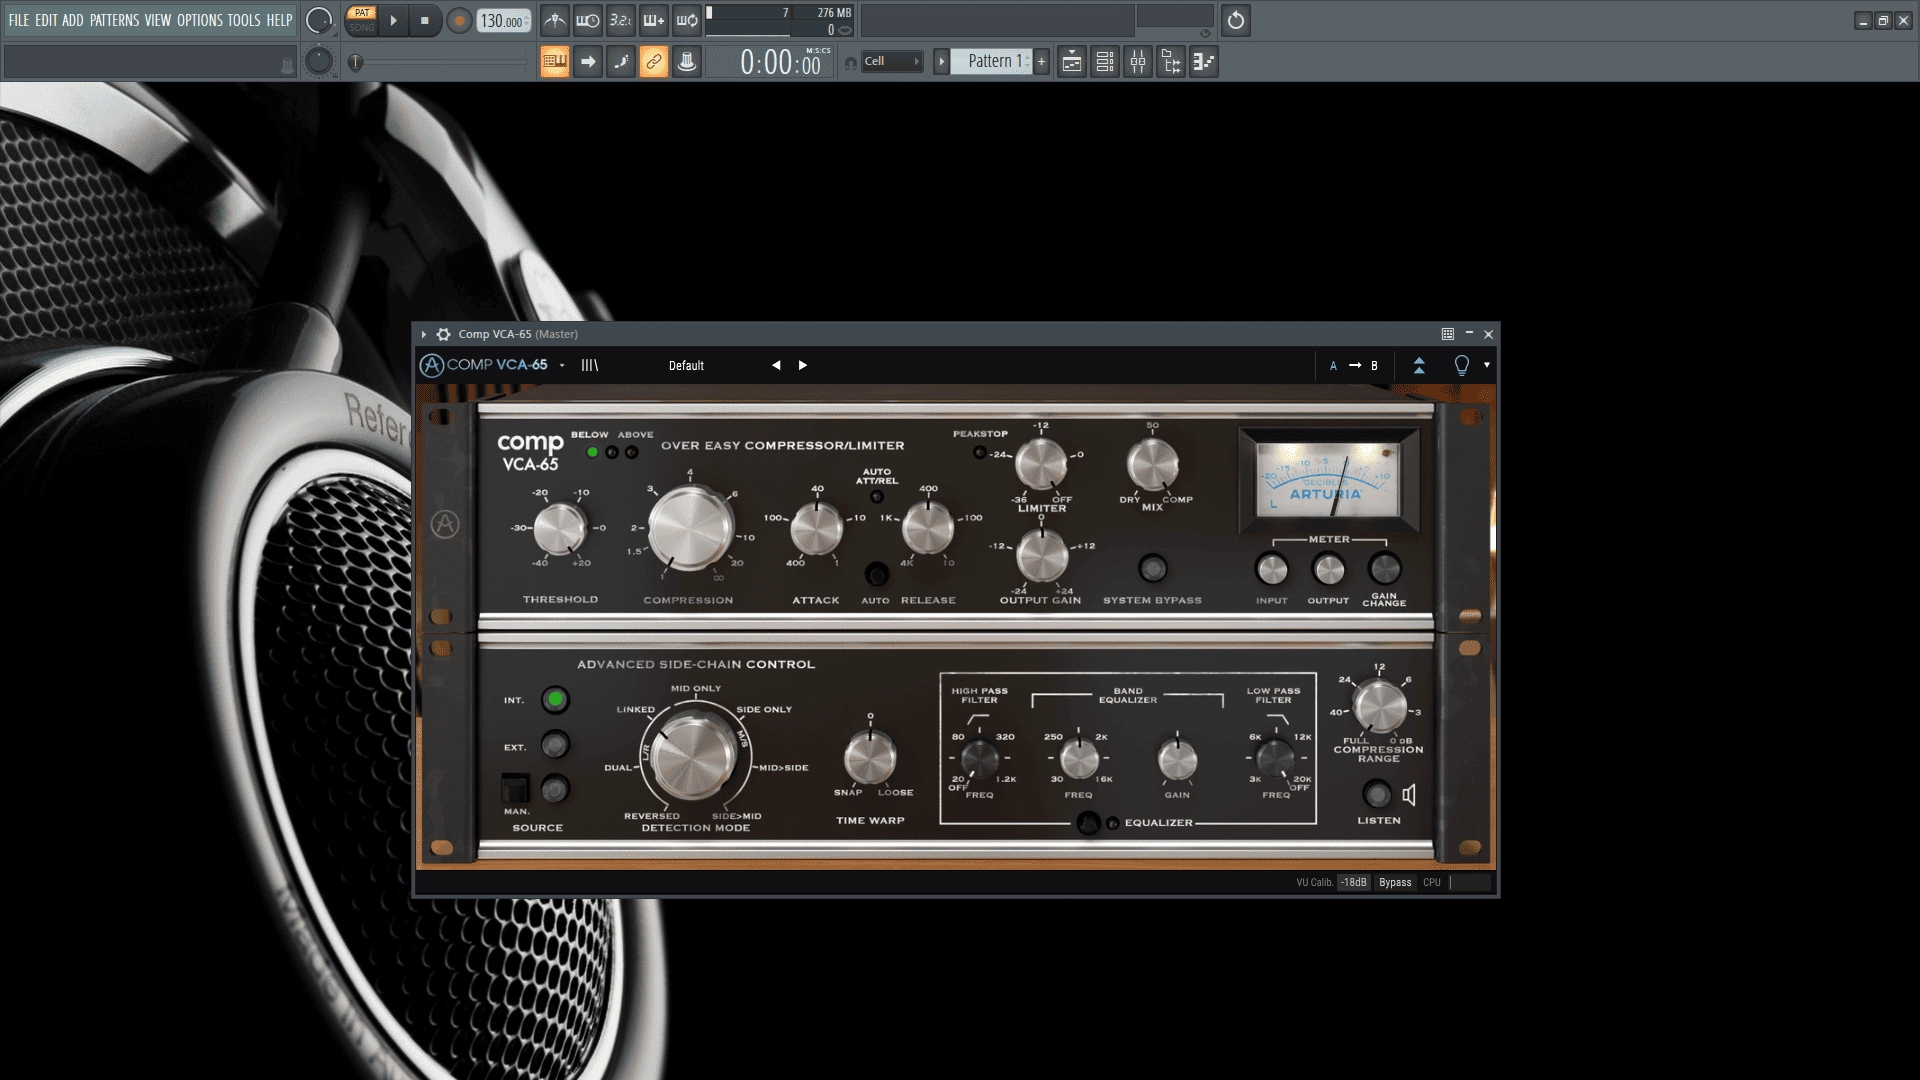Open the VIEW menu
Image resolution: width=1920 pixels, height=1080 pixels.
point(158,20)
